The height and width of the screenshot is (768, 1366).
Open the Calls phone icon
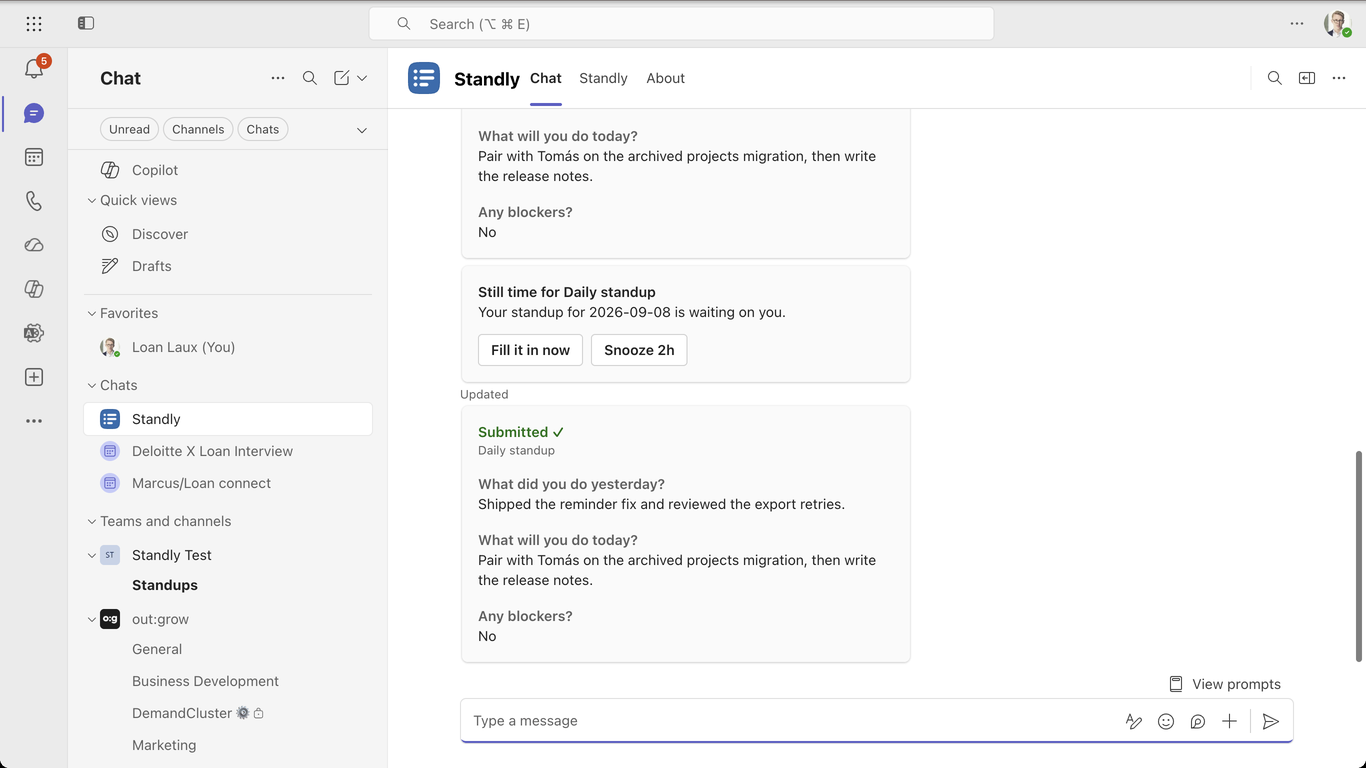click(x=34, y=201)
